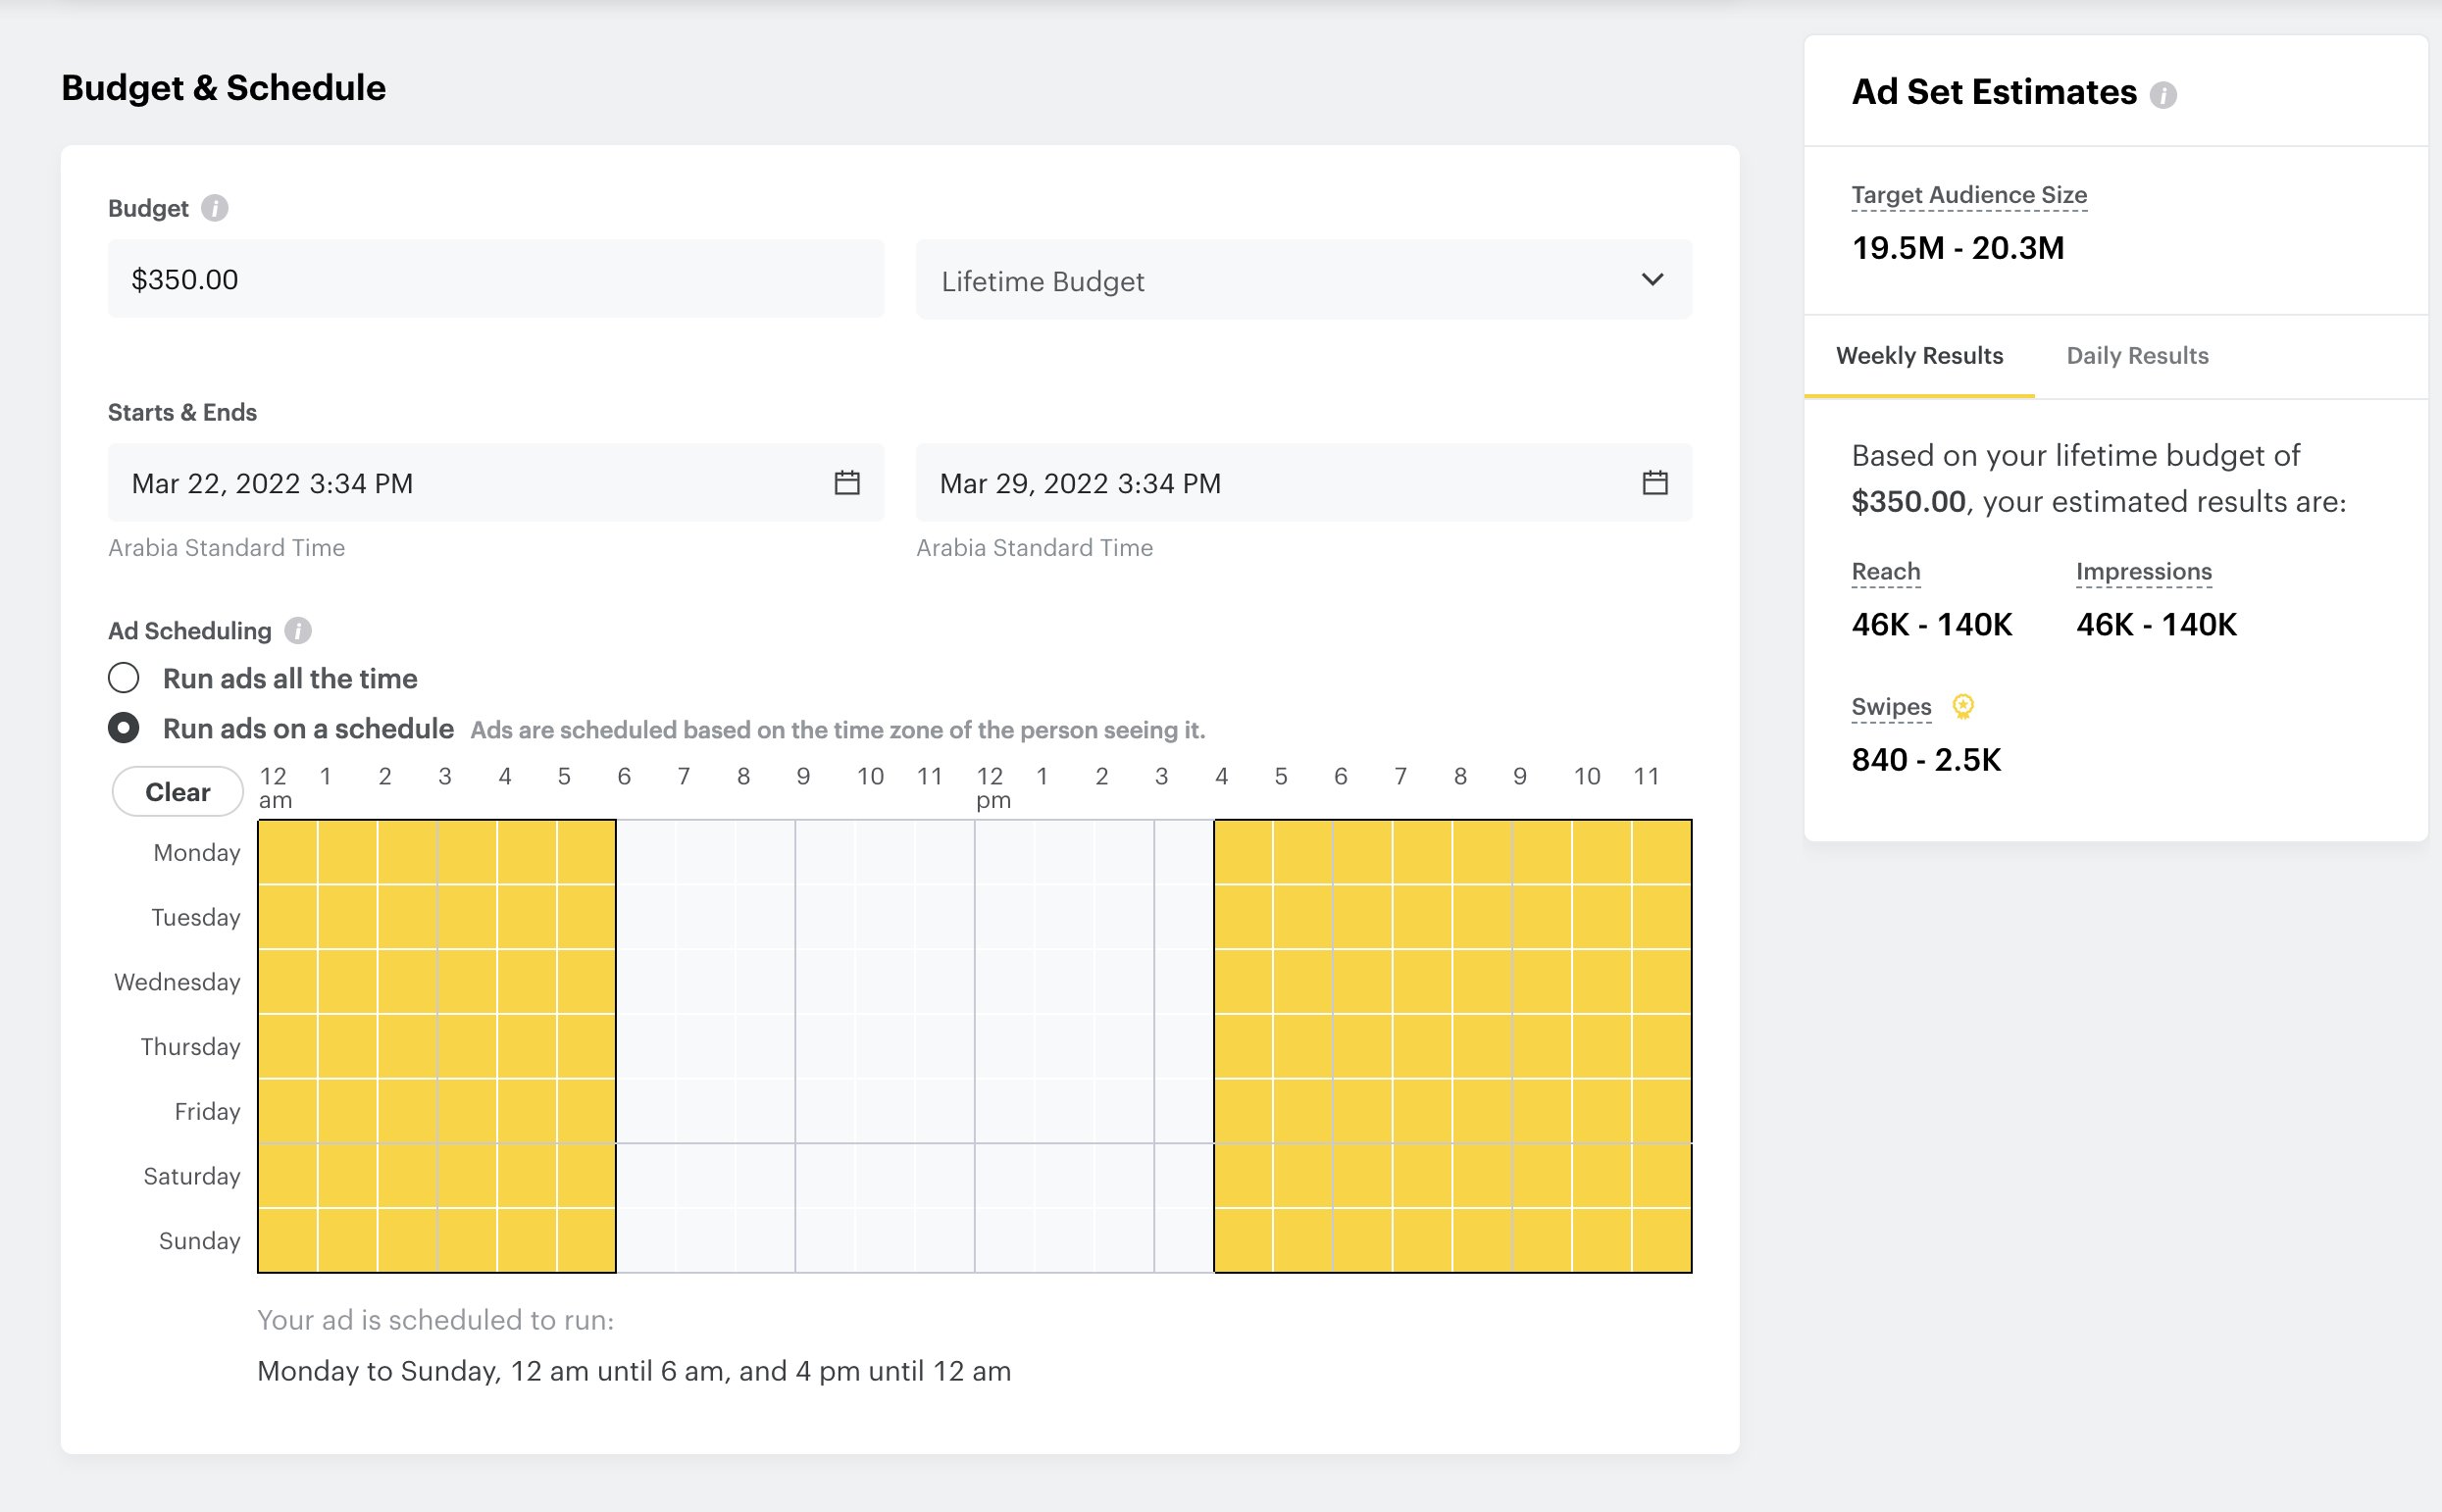This screenshot has width=2442, height=1512.
Task: Click the Swipes goal badge icon
Action: pos(1963,707)
